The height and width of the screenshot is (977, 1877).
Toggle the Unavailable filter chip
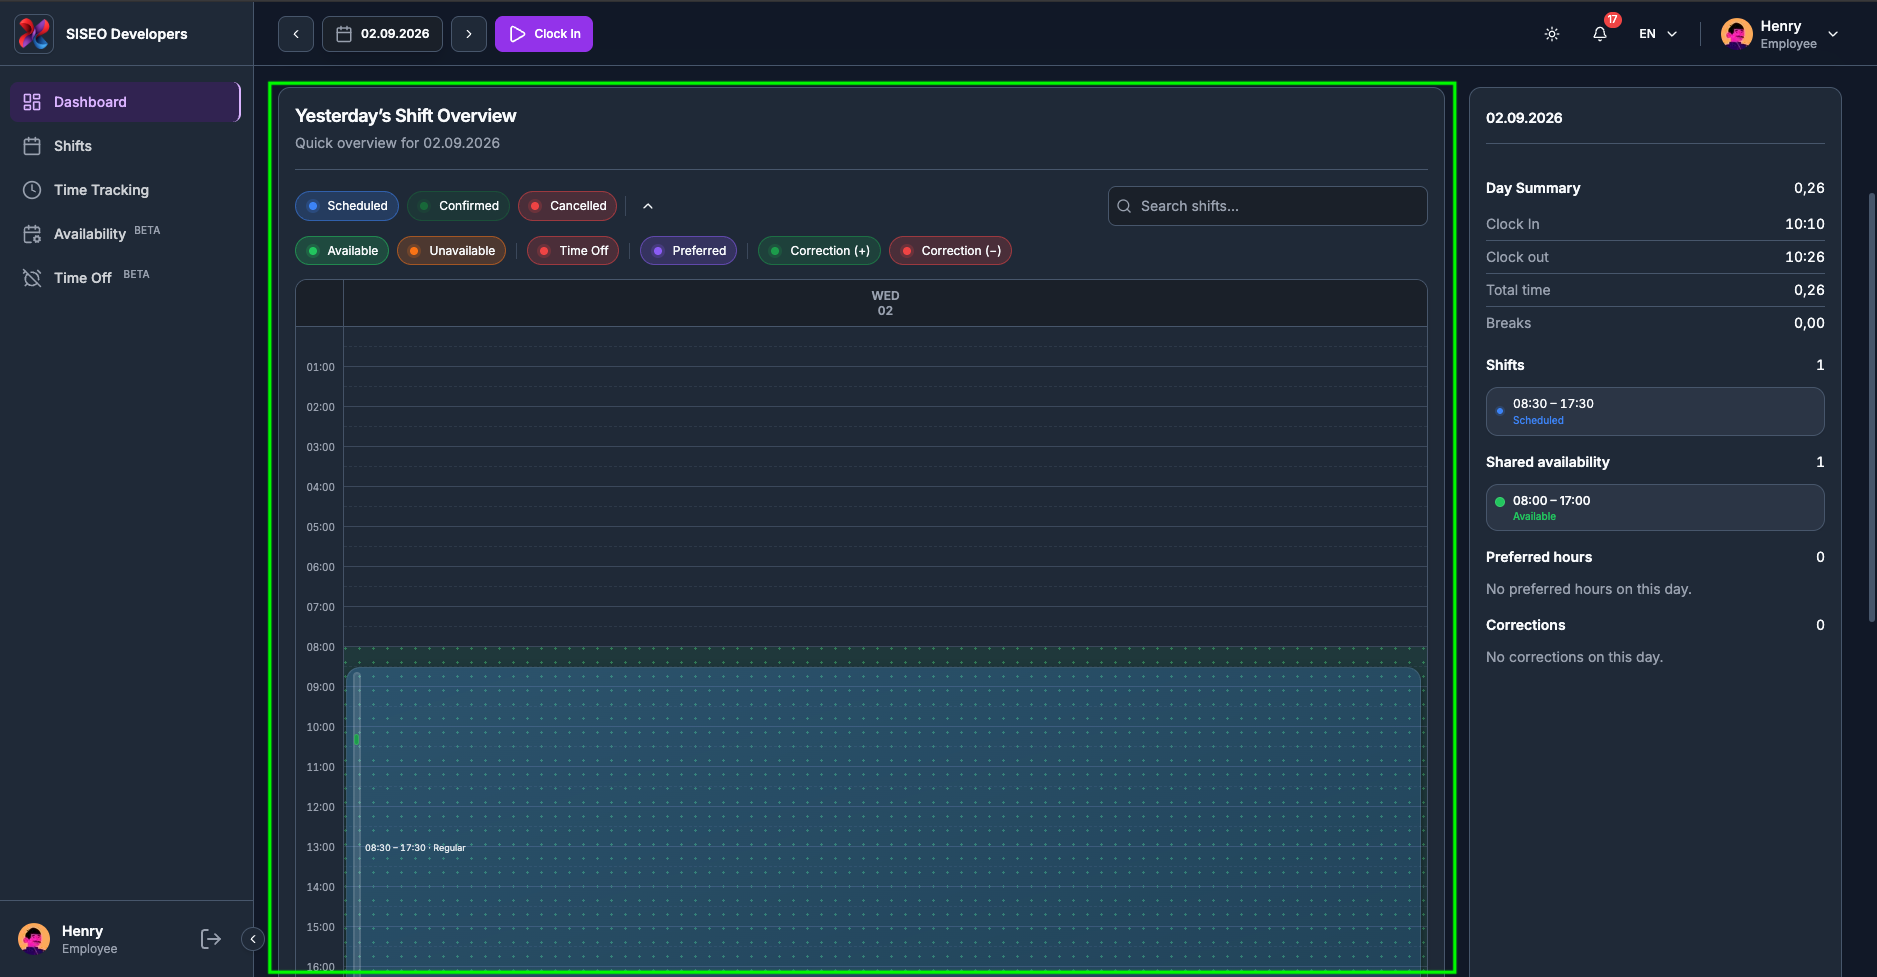click(452, 251)
